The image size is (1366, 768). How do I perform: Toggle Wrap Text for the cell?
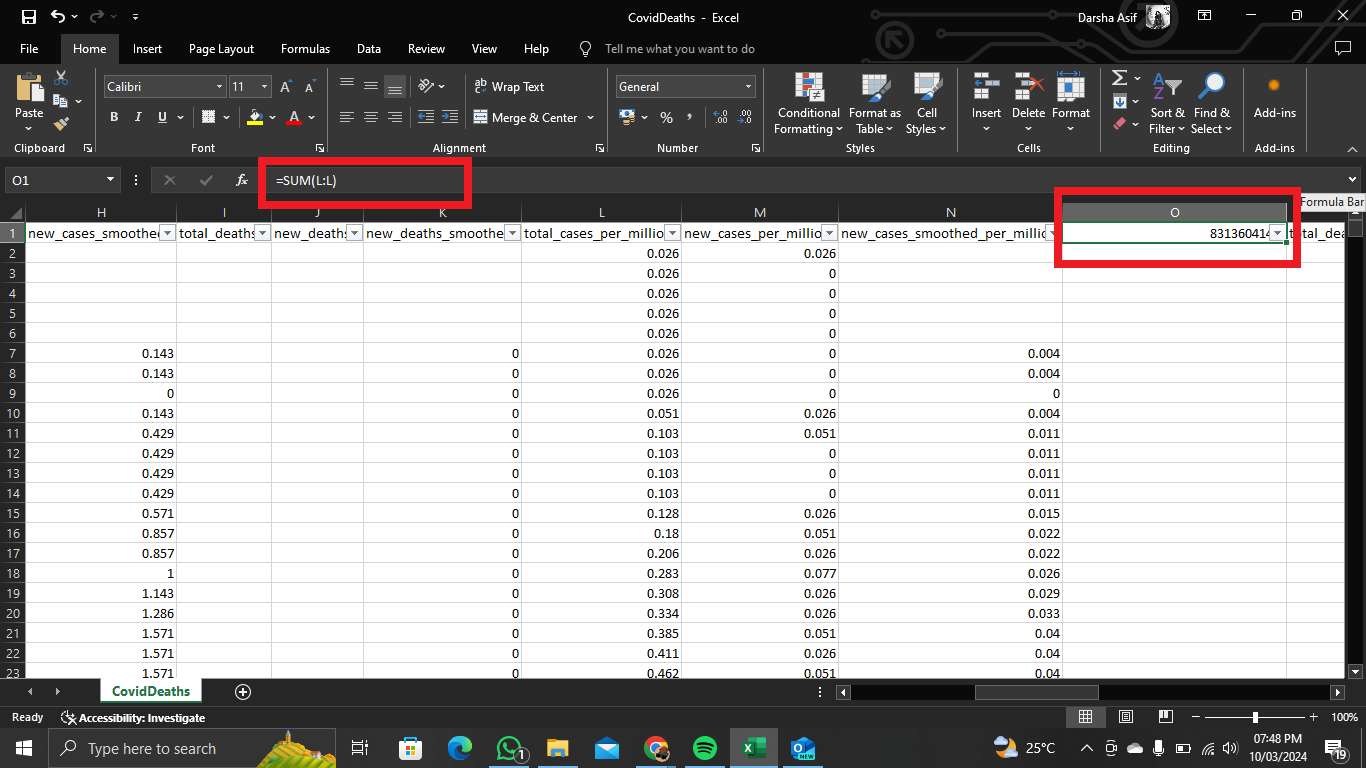coord(508,87)
